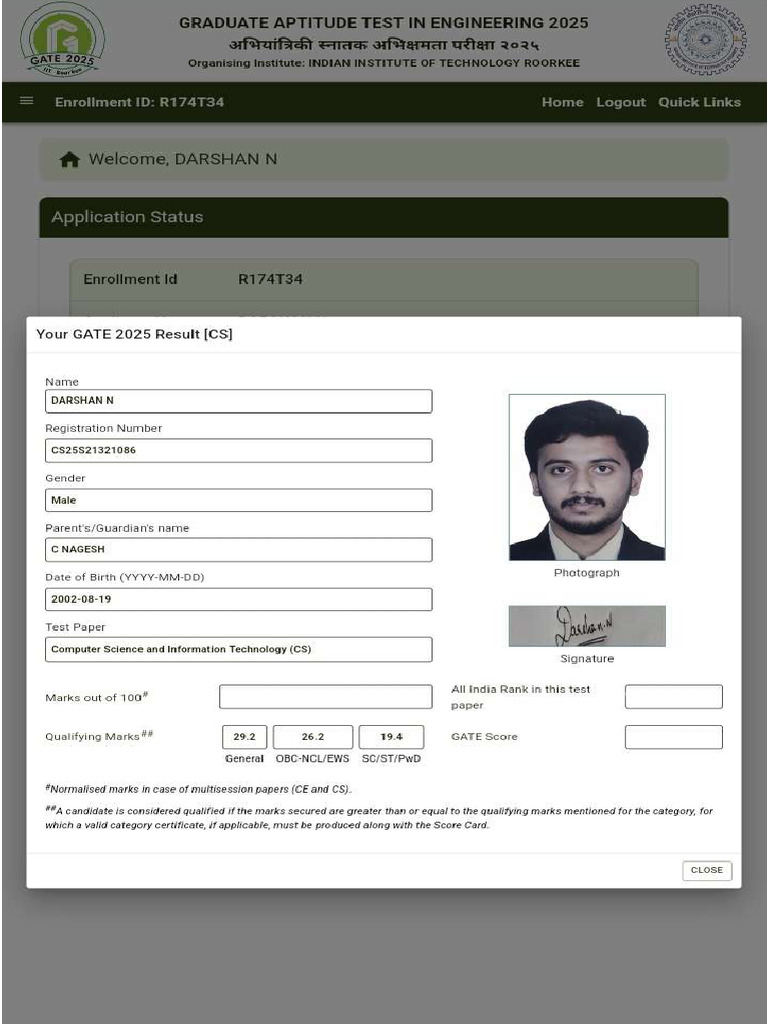
Task: Click the R174T34 value in the Enrollment Id row
Action: (x=270, y=280)
